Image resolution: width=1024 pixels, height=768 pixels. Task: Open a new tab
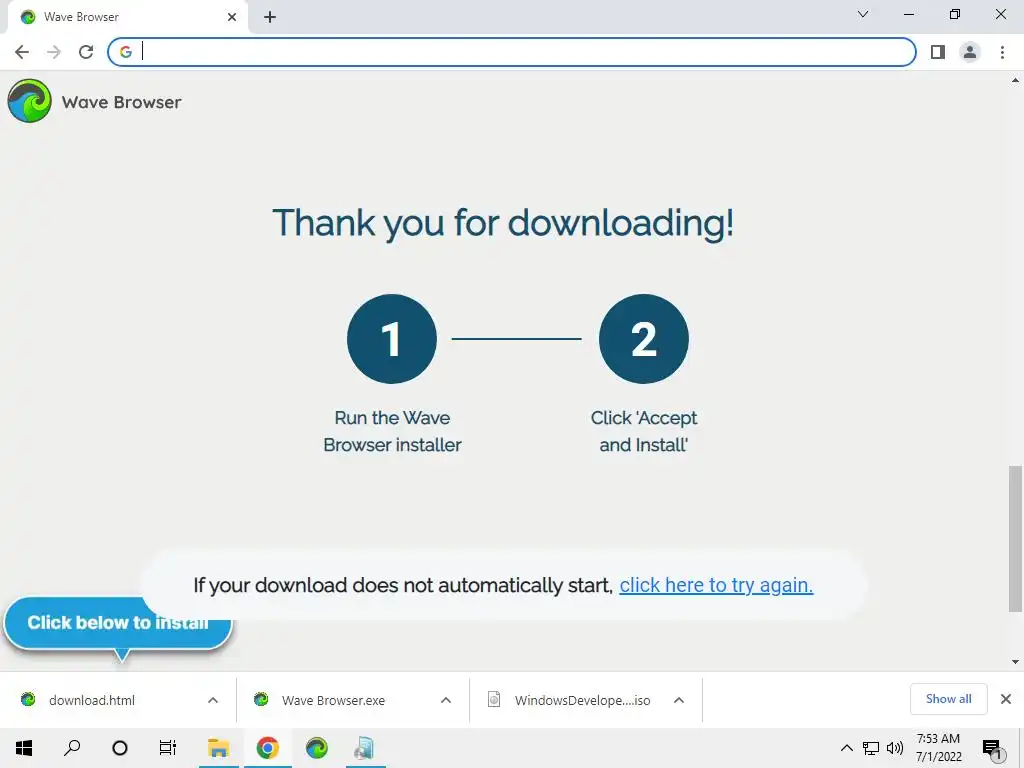tap(270, 17)
